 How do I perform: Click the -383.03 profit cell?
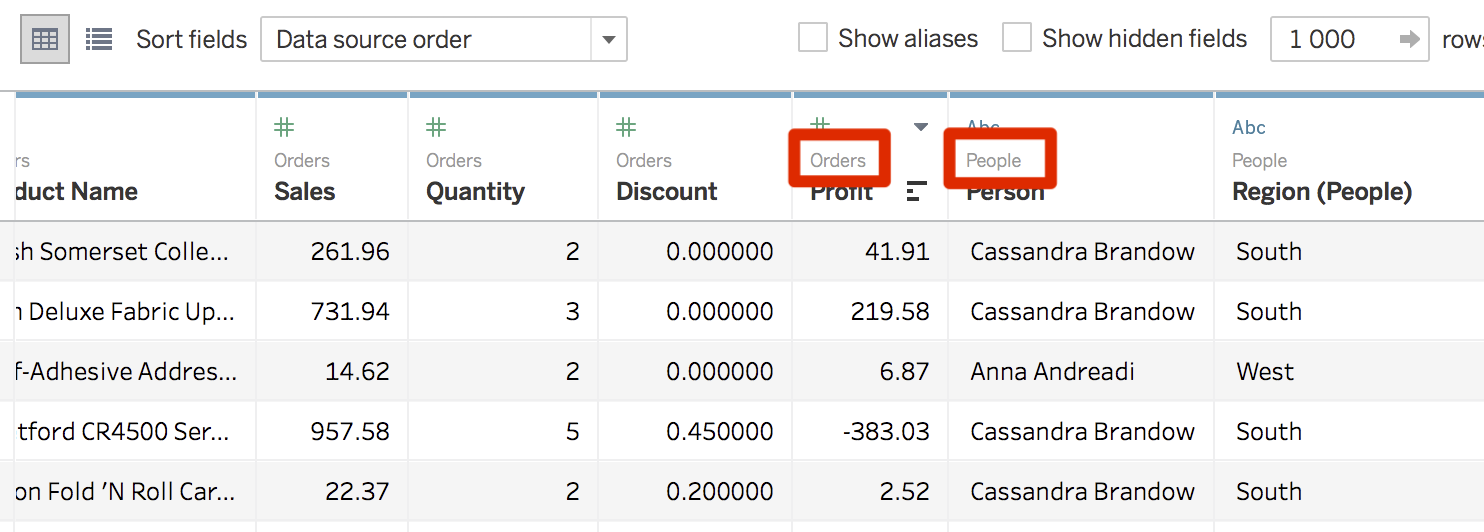tap(885, 432)
